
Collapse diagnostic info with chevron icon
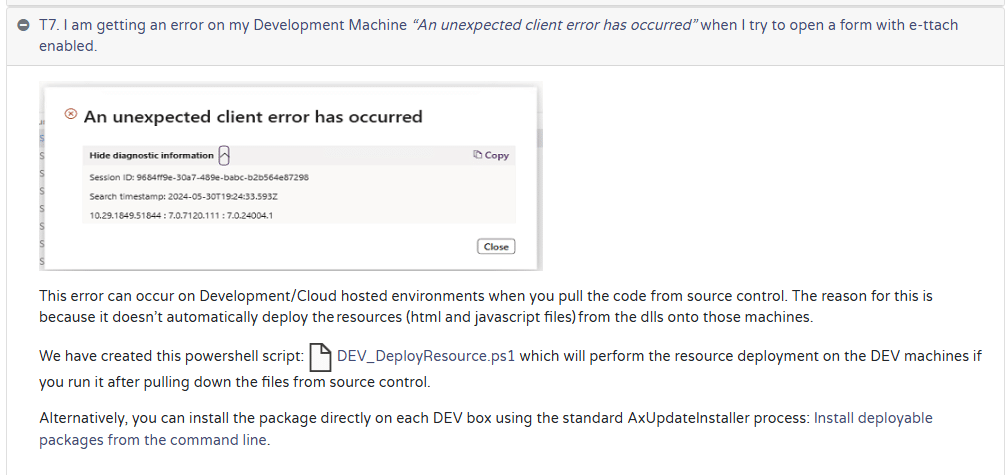coord(225,155)
